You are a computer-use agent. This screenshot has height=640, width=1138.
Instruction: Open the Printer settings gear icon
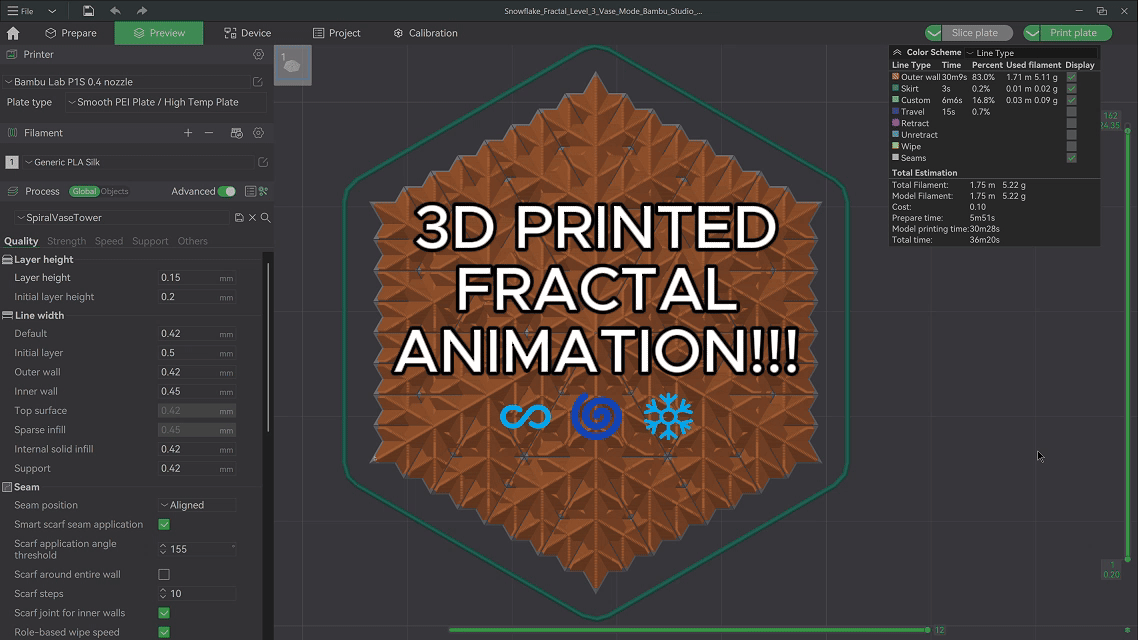[258, 55]
